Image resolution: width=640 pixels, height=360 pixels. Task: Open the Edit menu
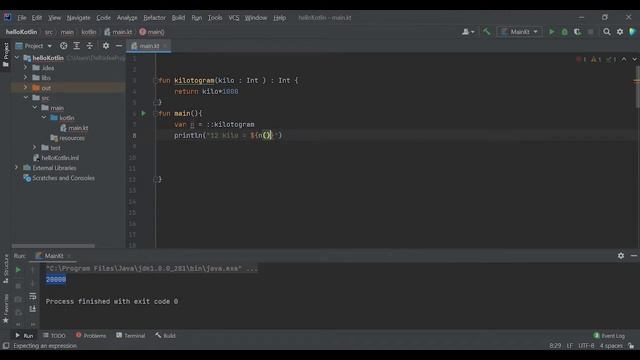pos(37,18)
